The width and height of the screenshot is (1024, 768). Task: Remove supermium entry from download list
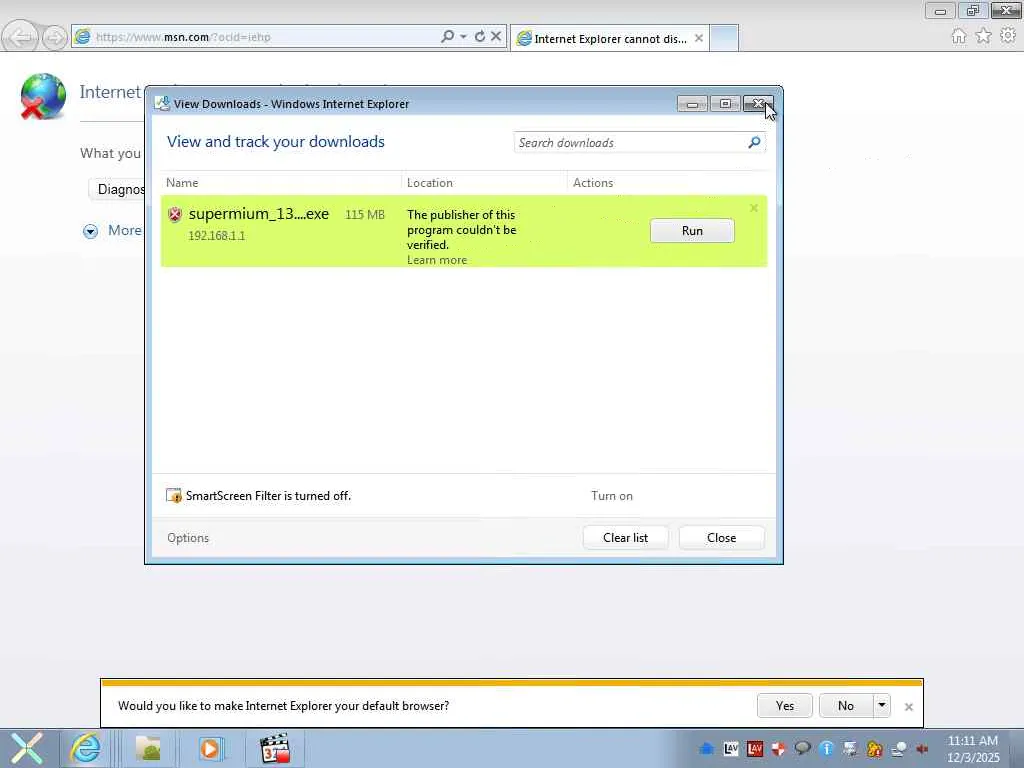pyautogui.click(x=754, y=208)
